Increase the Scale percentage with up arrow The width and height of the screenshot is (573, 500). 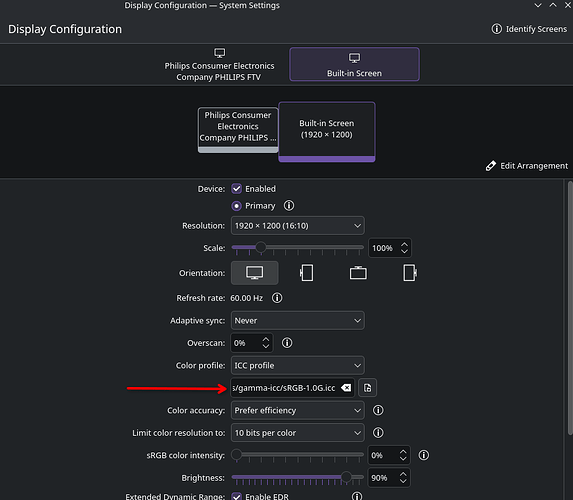click(x=404, y=245)
